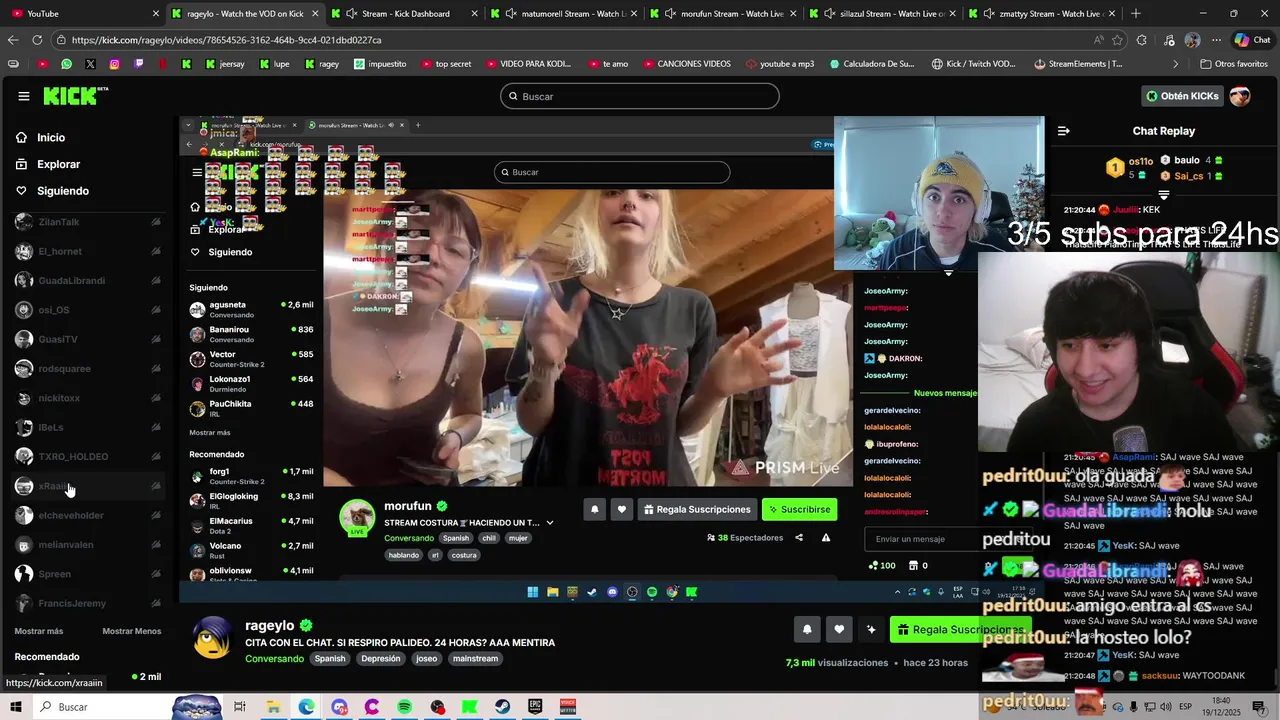Open the user profile avatar in Kick header
The width and height of the screenshot is (1280, 720).
[x=1240, y=96]
